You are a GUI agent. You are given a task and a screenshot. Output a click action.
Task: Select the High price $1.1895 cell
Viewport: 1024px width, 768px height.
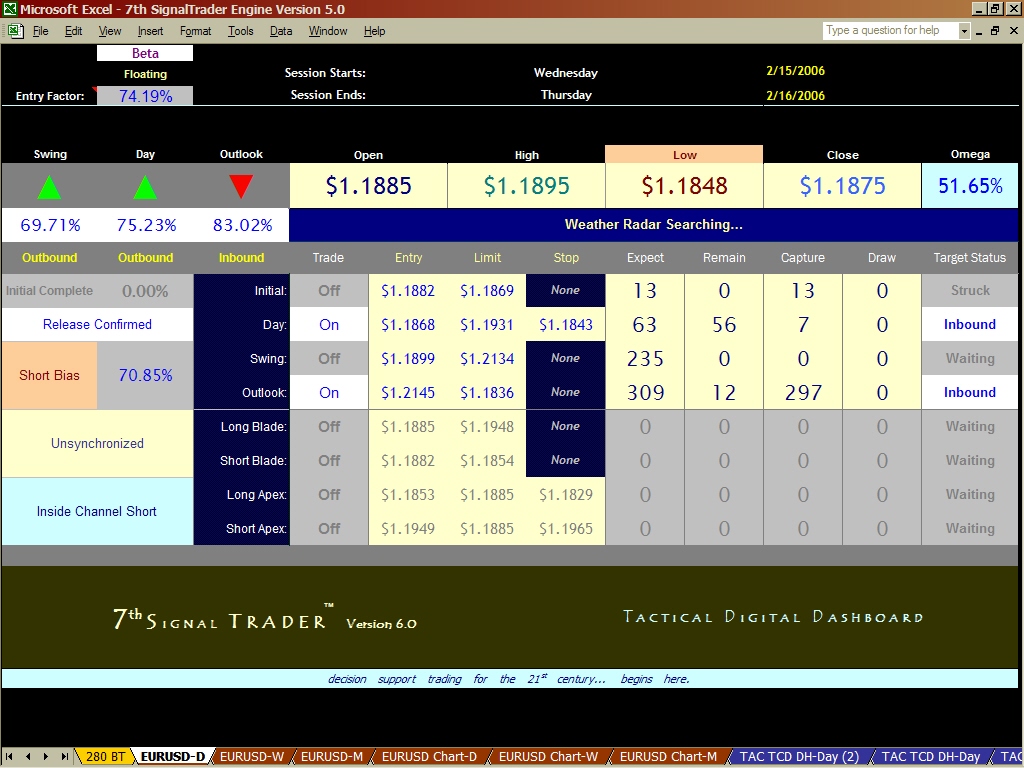point(526,185)
